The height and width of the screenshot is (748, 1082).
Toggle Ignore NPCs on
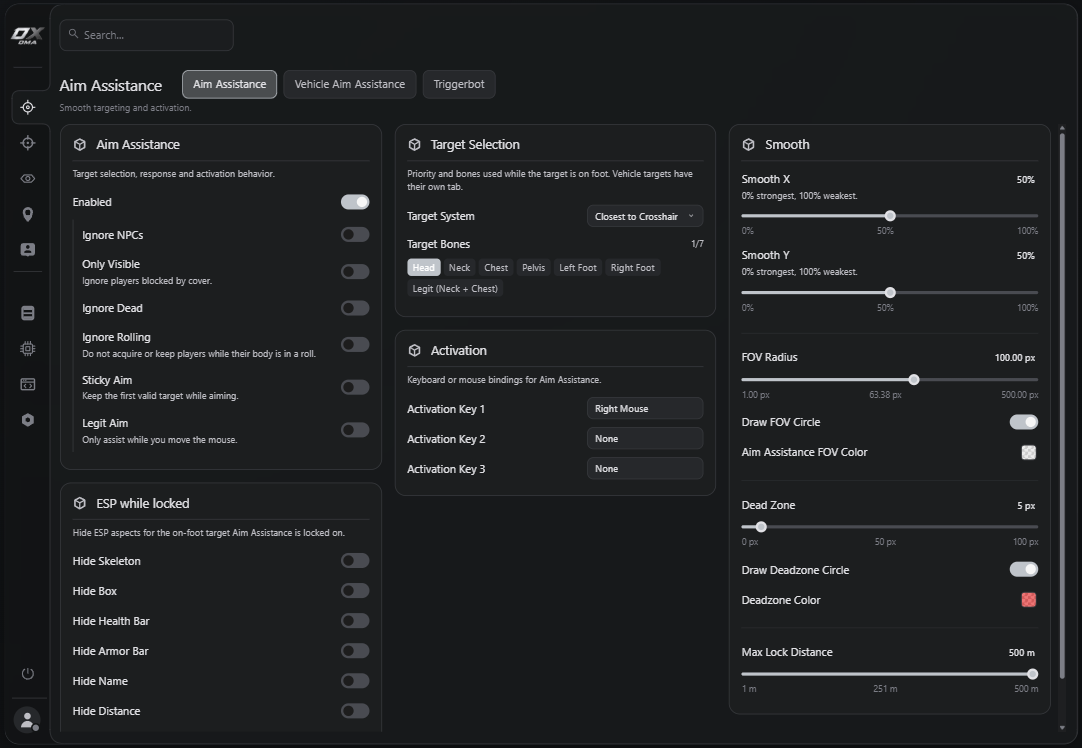(355, 235)
